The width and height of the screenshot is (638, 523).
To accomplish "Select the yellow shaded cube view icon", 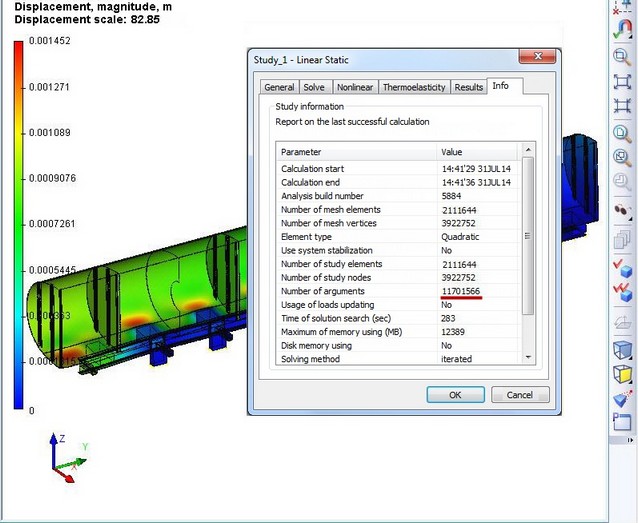I will (622, 374).
